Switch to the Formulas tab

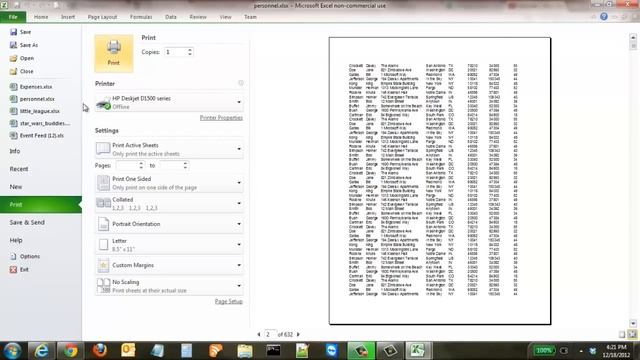click(141, 17)
